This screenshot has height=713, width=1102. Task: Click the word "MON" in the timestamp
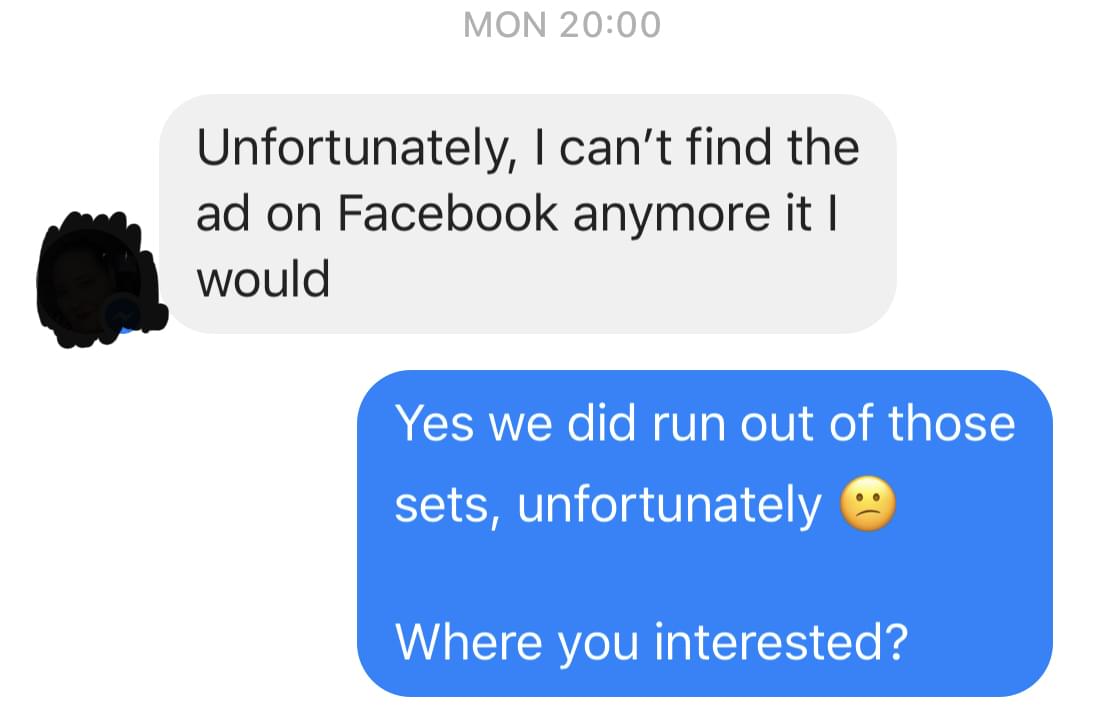pyautogui.click(x=506, y=25)
